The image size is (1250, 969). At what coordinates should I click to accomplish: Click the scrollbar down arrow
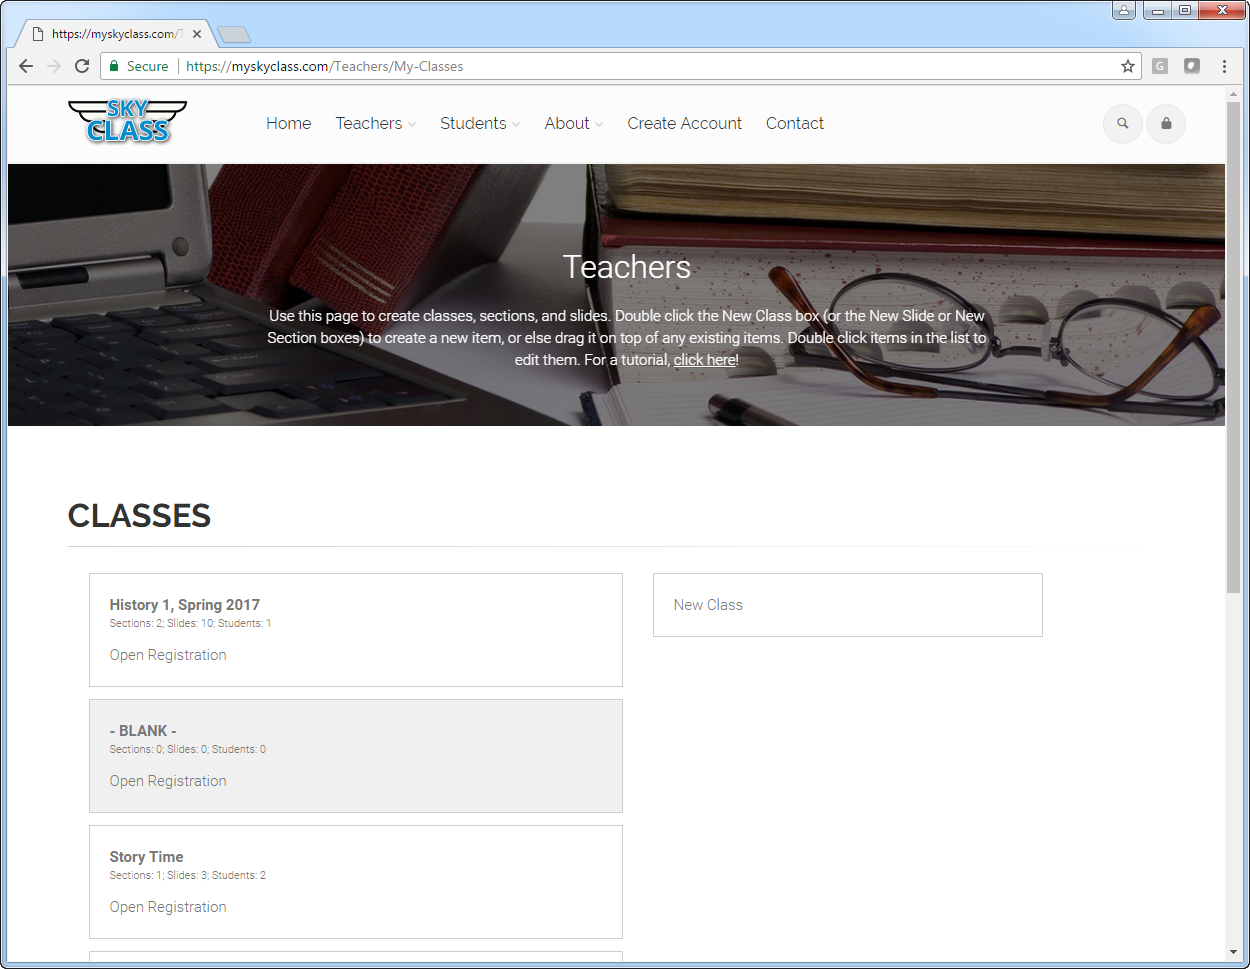1233,952
